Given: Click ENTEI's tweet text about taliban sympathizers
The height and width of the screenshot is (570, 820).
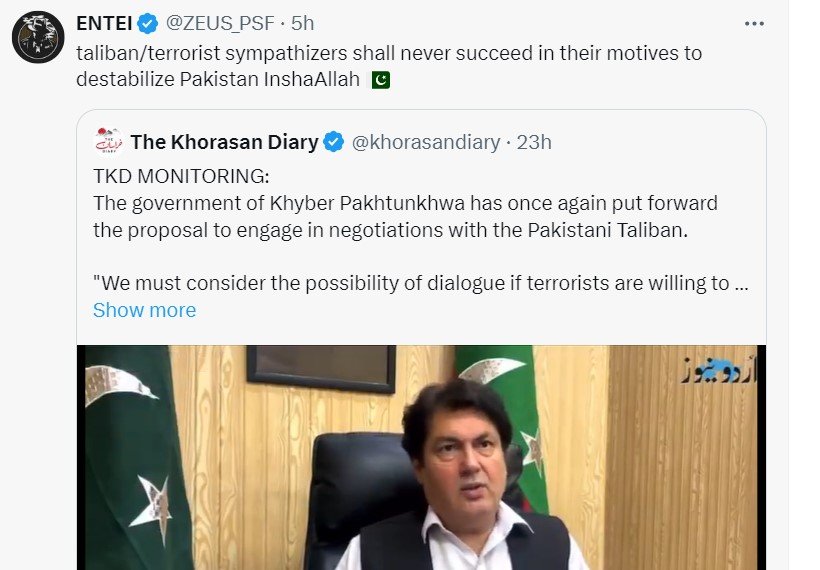Looking at the screenshot, I should coord(390,53).
